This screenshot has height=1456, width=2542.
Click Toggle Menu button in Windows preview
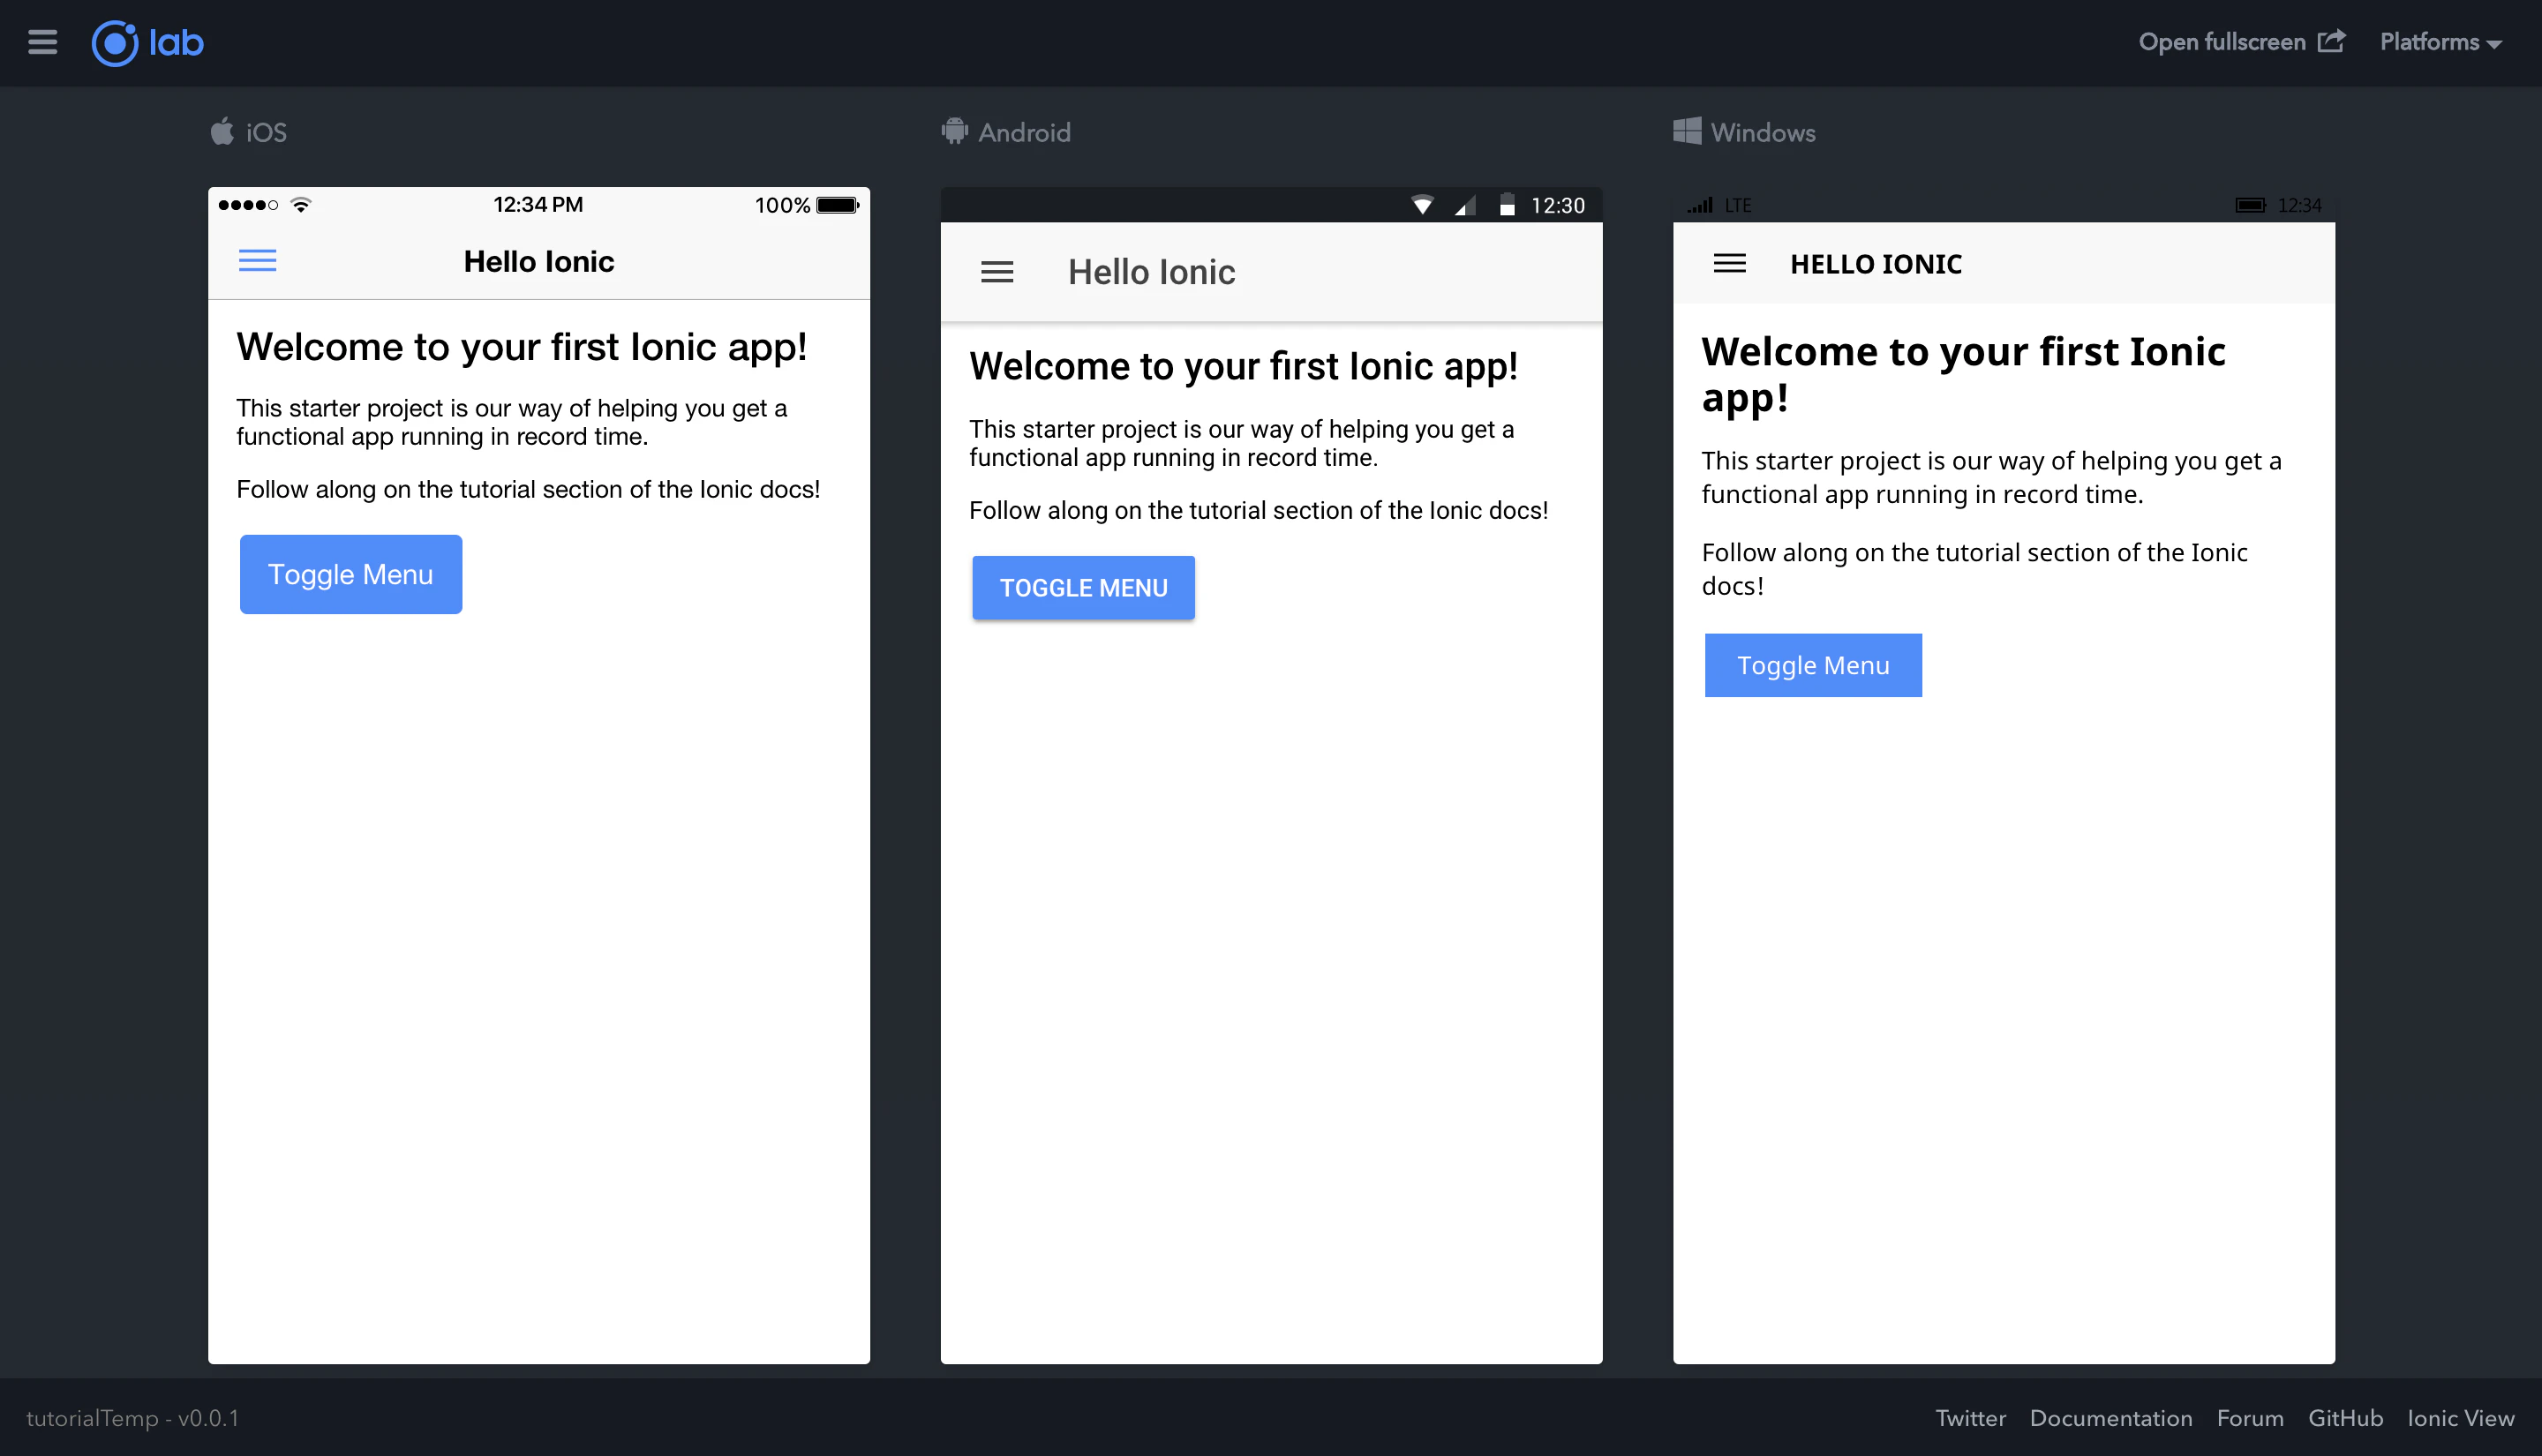1813,665
